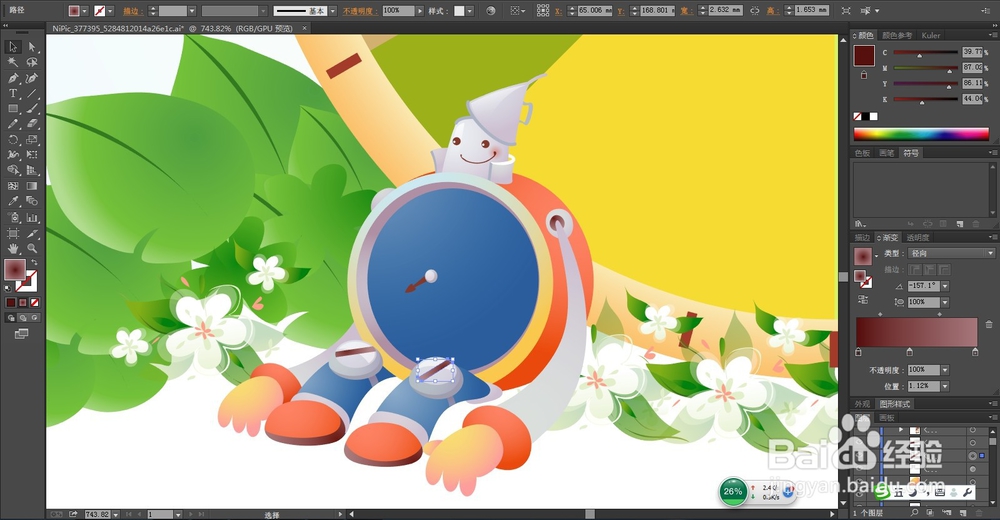Screen dimensions: 1000x520
Task: Select the Artboard tool
Action: click(x=13, y=233)
